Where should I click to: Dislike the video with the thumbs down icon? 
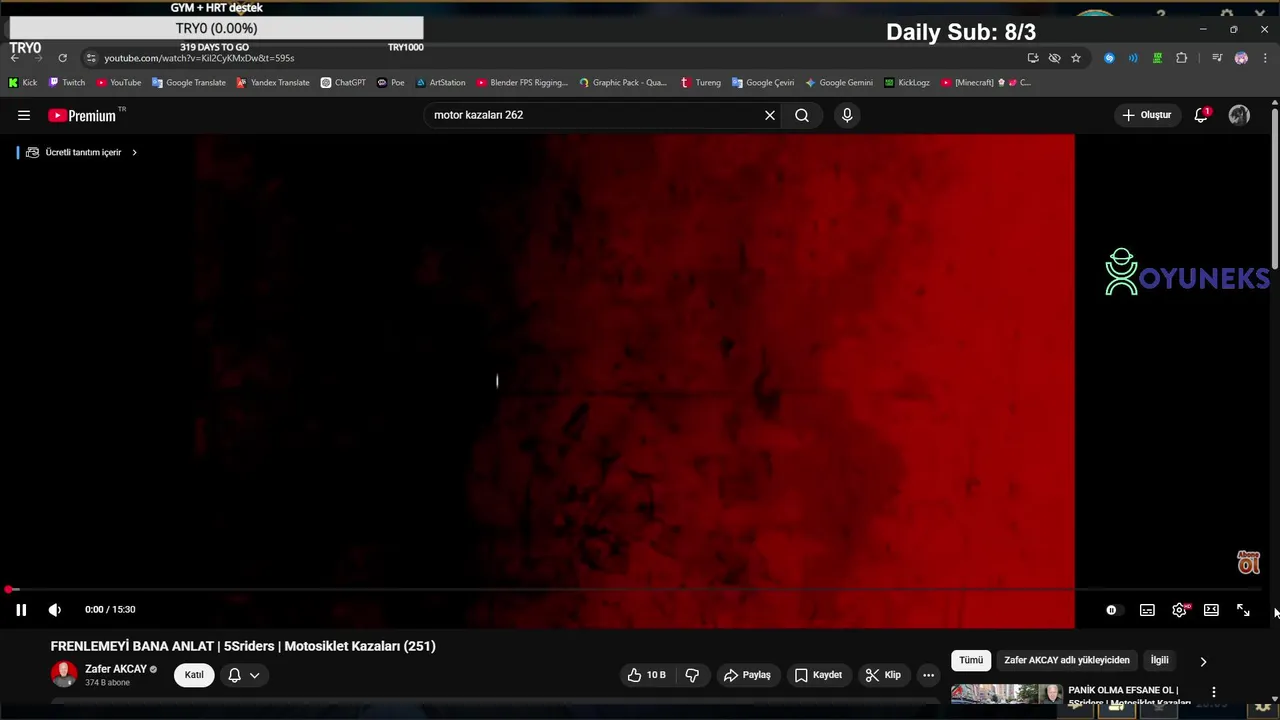coord(692,675)
